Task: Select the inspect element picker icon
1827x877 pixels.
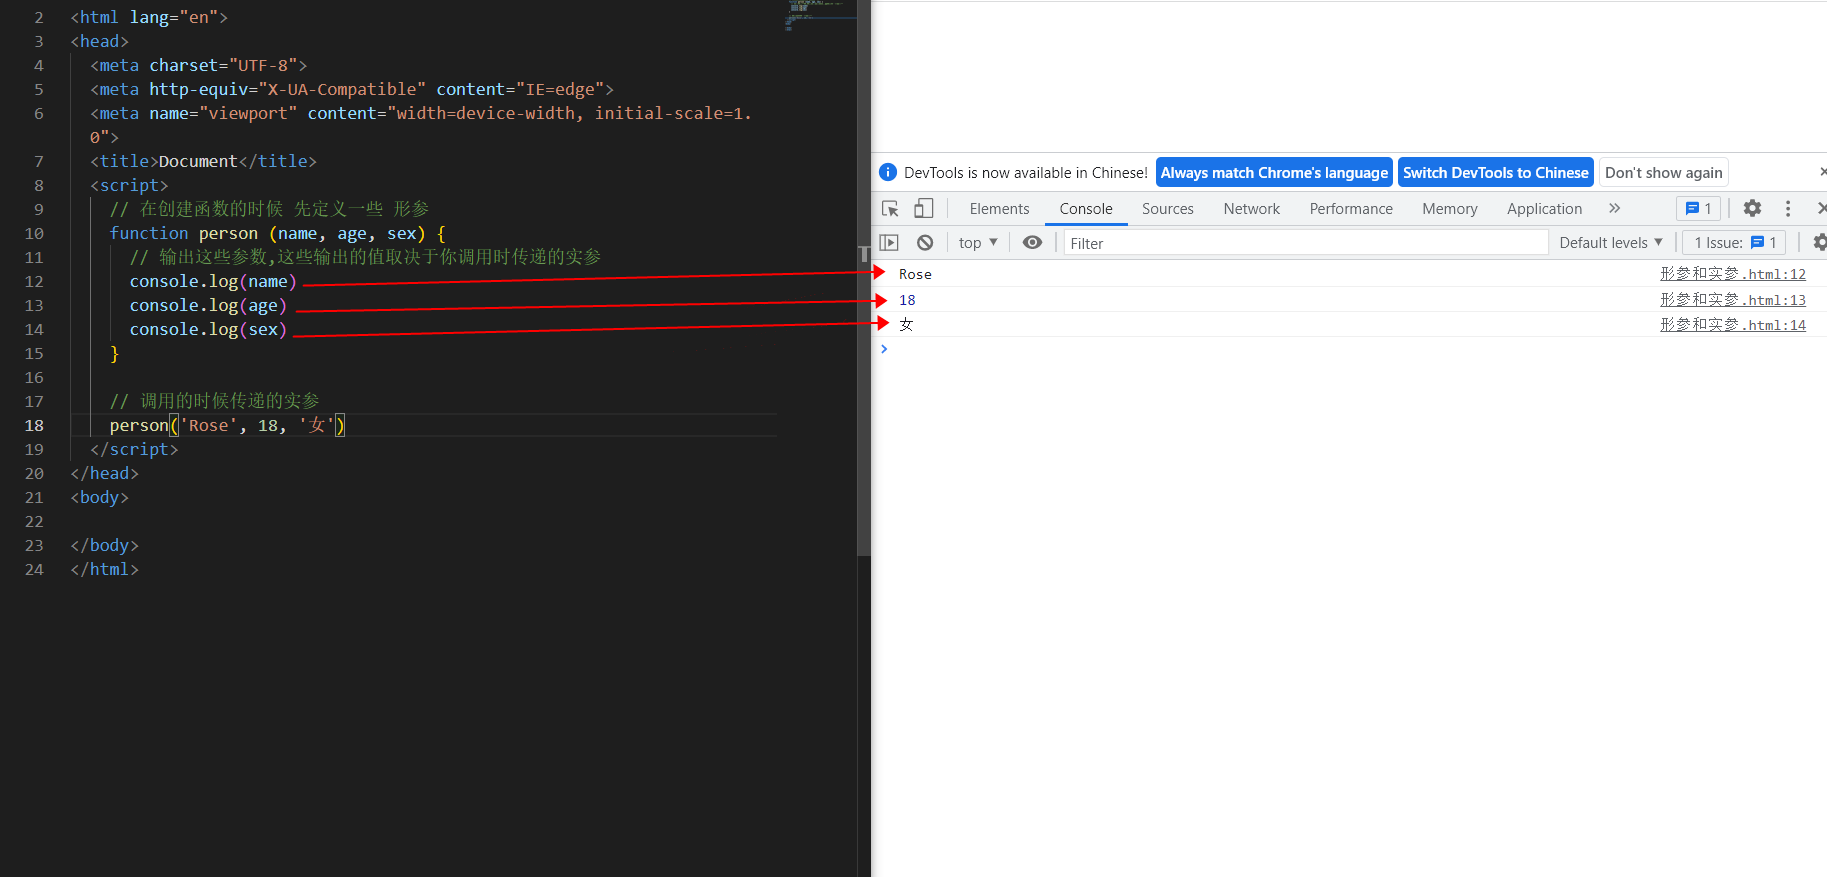Action: pos(890,208)
